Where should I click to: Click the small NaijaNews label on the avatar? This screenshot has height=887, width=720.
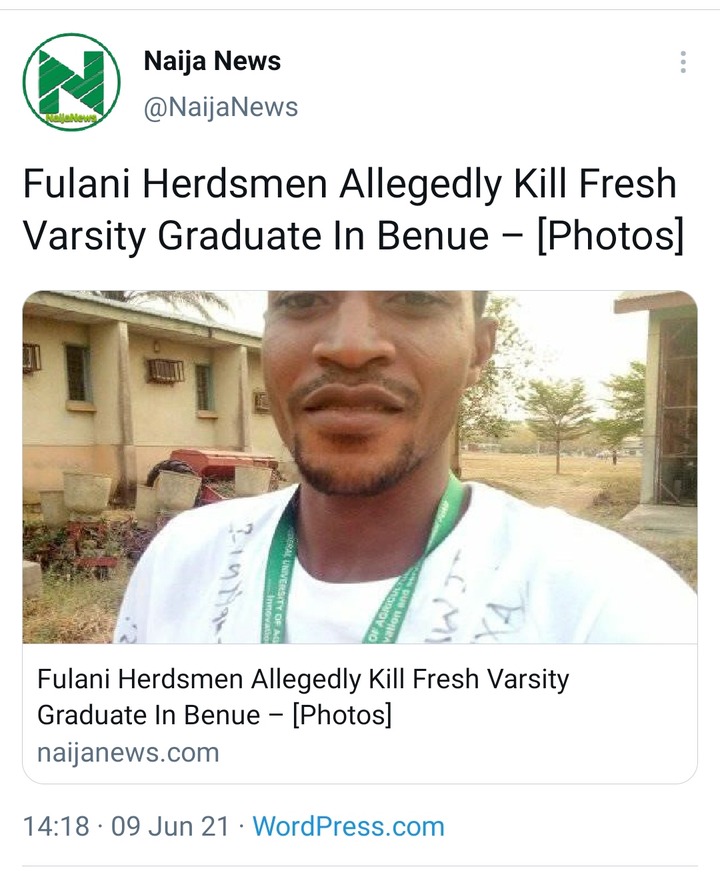point(71,117)
